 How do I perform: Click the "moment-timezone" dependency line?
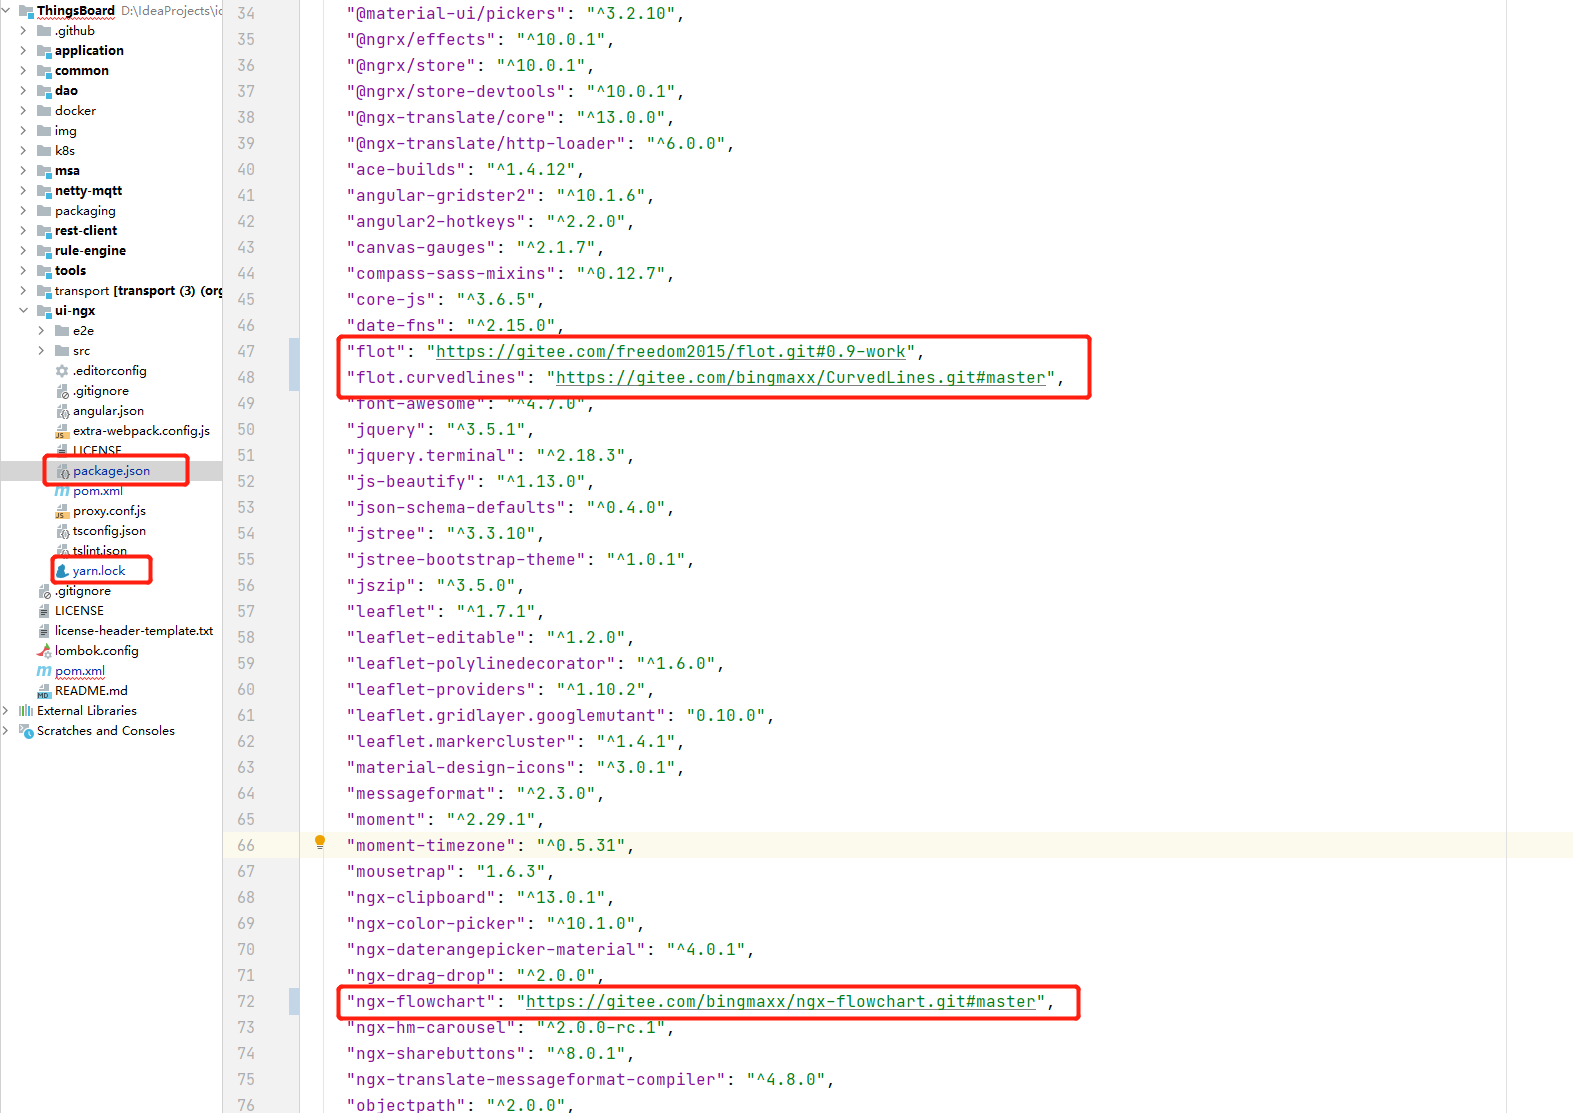[490, 845]
